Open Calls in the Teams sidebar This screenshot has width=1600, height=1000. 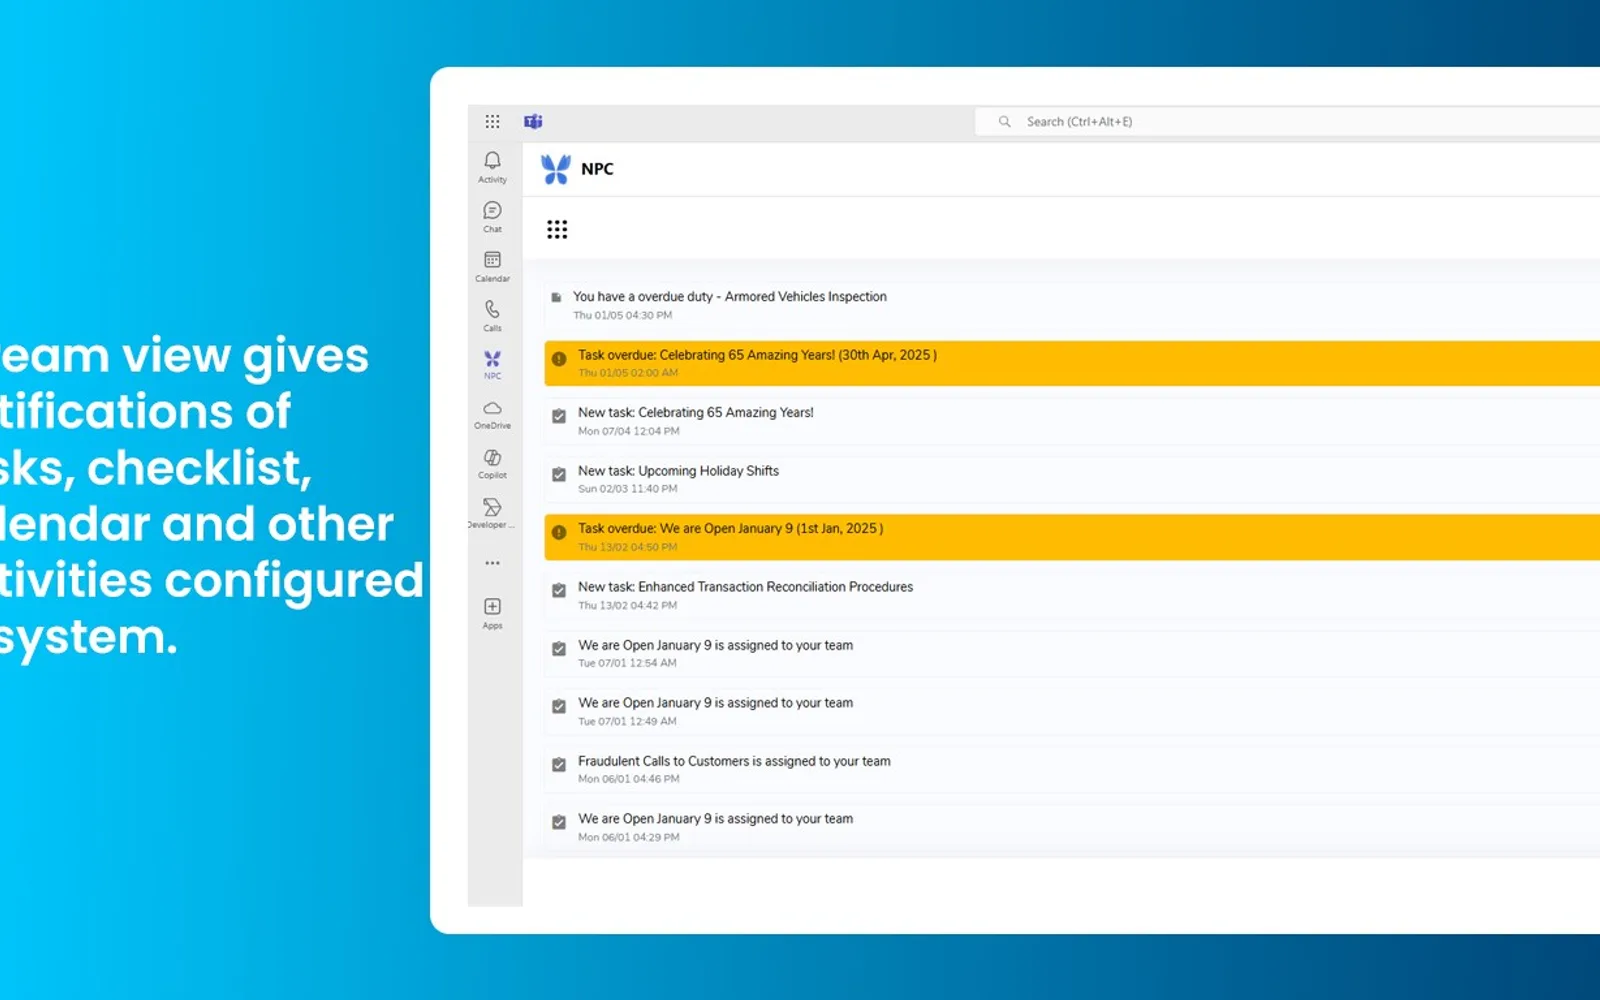tap(492, 315)
